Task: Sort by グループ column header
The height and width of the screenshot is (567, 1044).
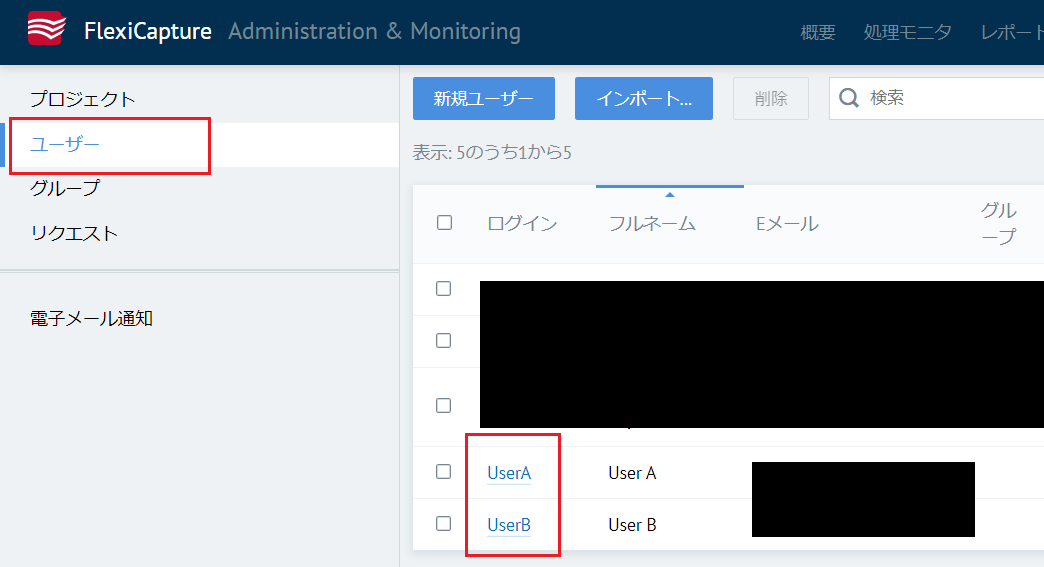Action: [x=999, y=224]
